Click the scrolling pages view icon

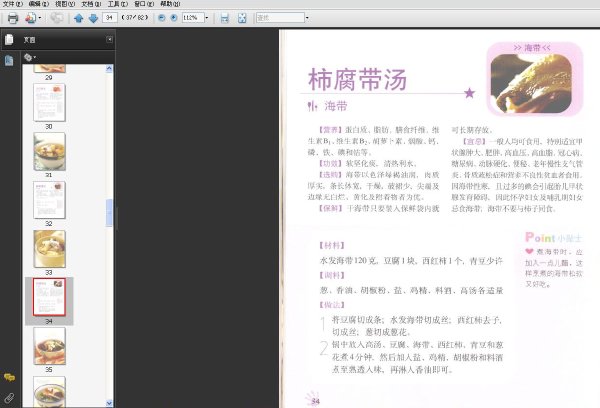pos(225,18)
